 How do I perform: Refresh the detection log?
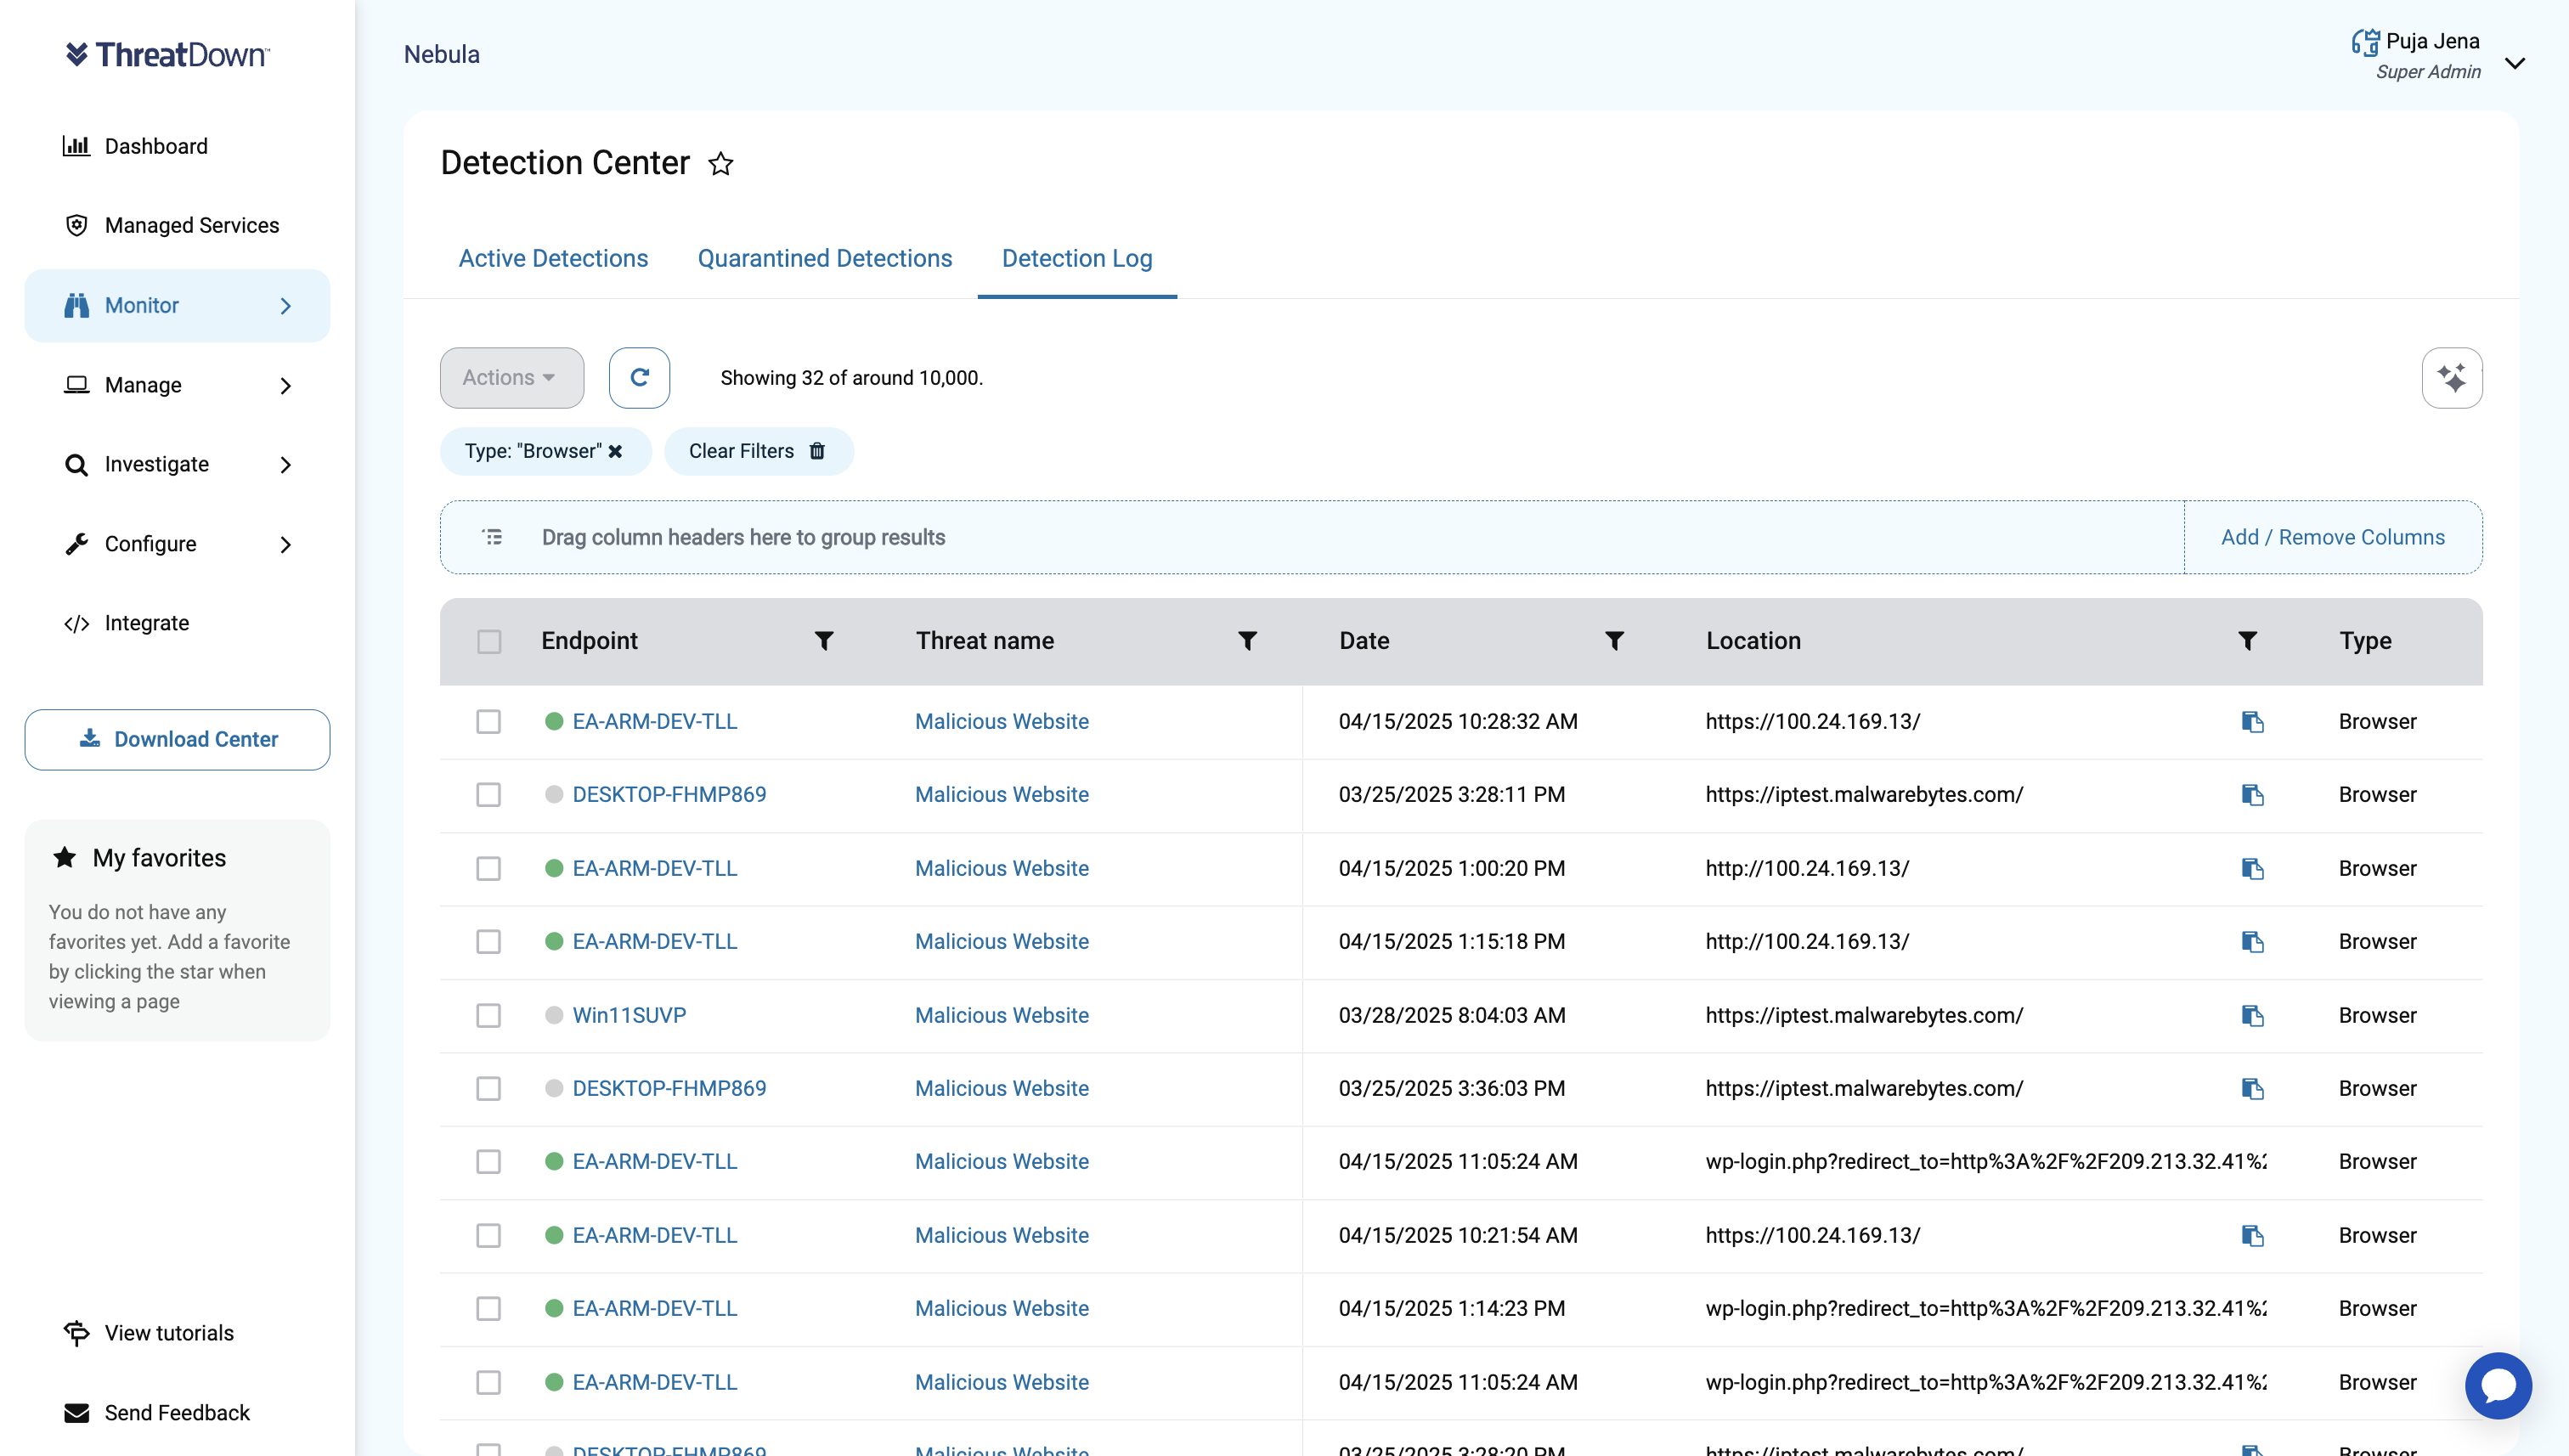point(639,377)
